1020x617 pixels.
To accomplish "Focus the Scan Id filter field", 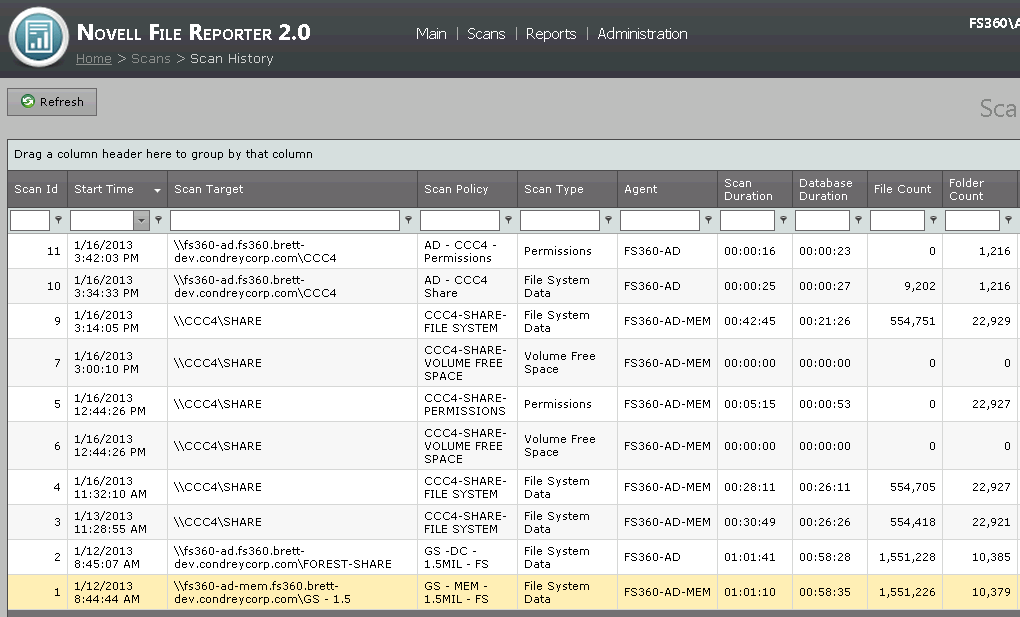I will pyautogui.click(x=30, y=221).
